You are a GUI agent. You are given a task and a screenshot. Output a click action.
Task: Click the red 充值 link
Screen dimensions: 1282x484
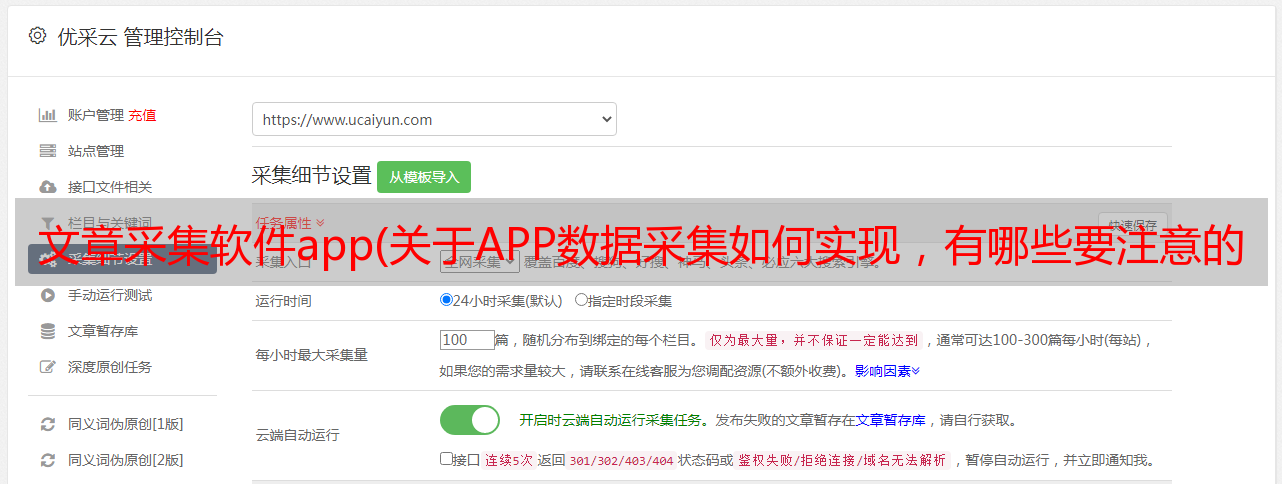pyautogui.click(x=142, y=115)
